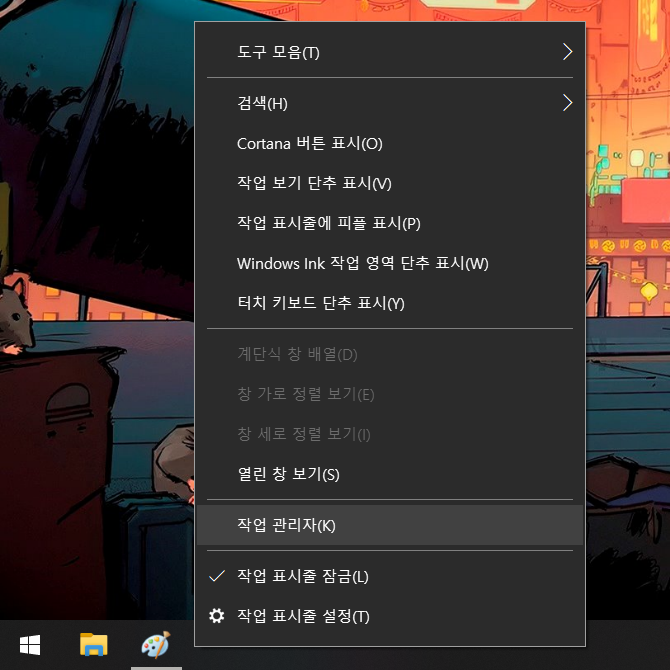Toggle Windows Ink 작업 영역 단추 표시(W)

pos(390,263)
